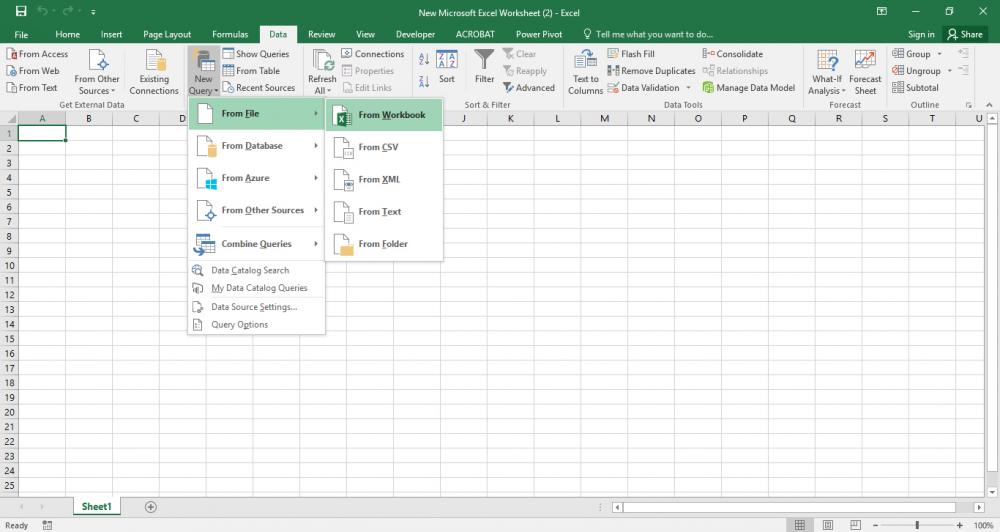Click the zoom in plus button

[x=959, y=525]
